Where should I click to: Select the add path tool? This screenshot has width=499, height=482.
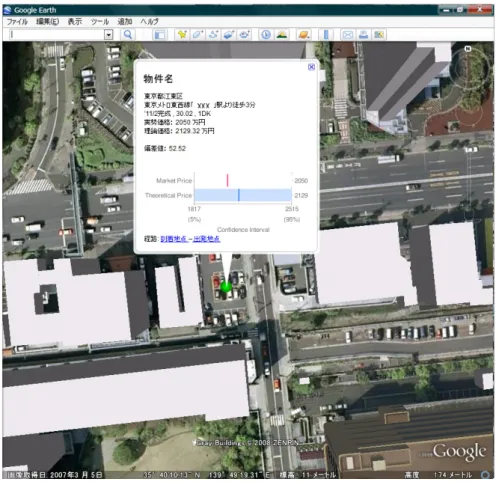pos(213,35)
